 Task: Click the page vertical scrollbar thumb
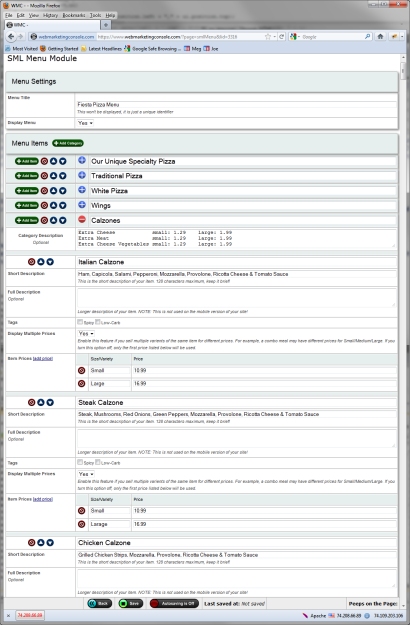tap(404, 71)
